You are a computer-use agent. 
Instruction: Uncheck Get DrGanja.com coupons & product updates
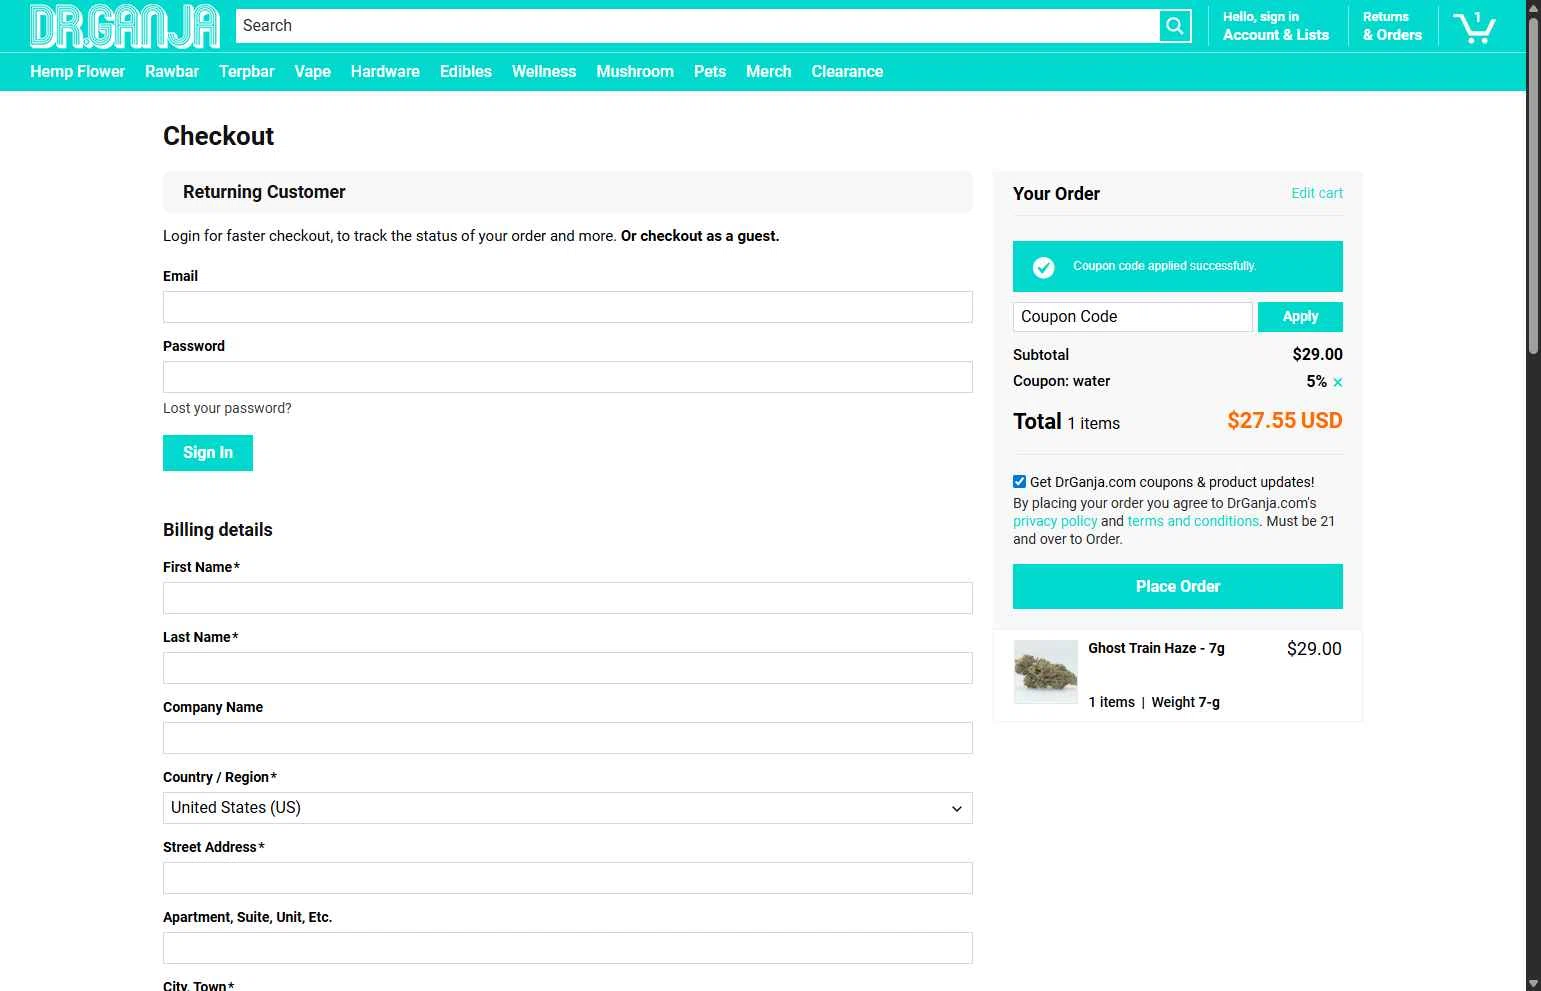click(1019, 482)
